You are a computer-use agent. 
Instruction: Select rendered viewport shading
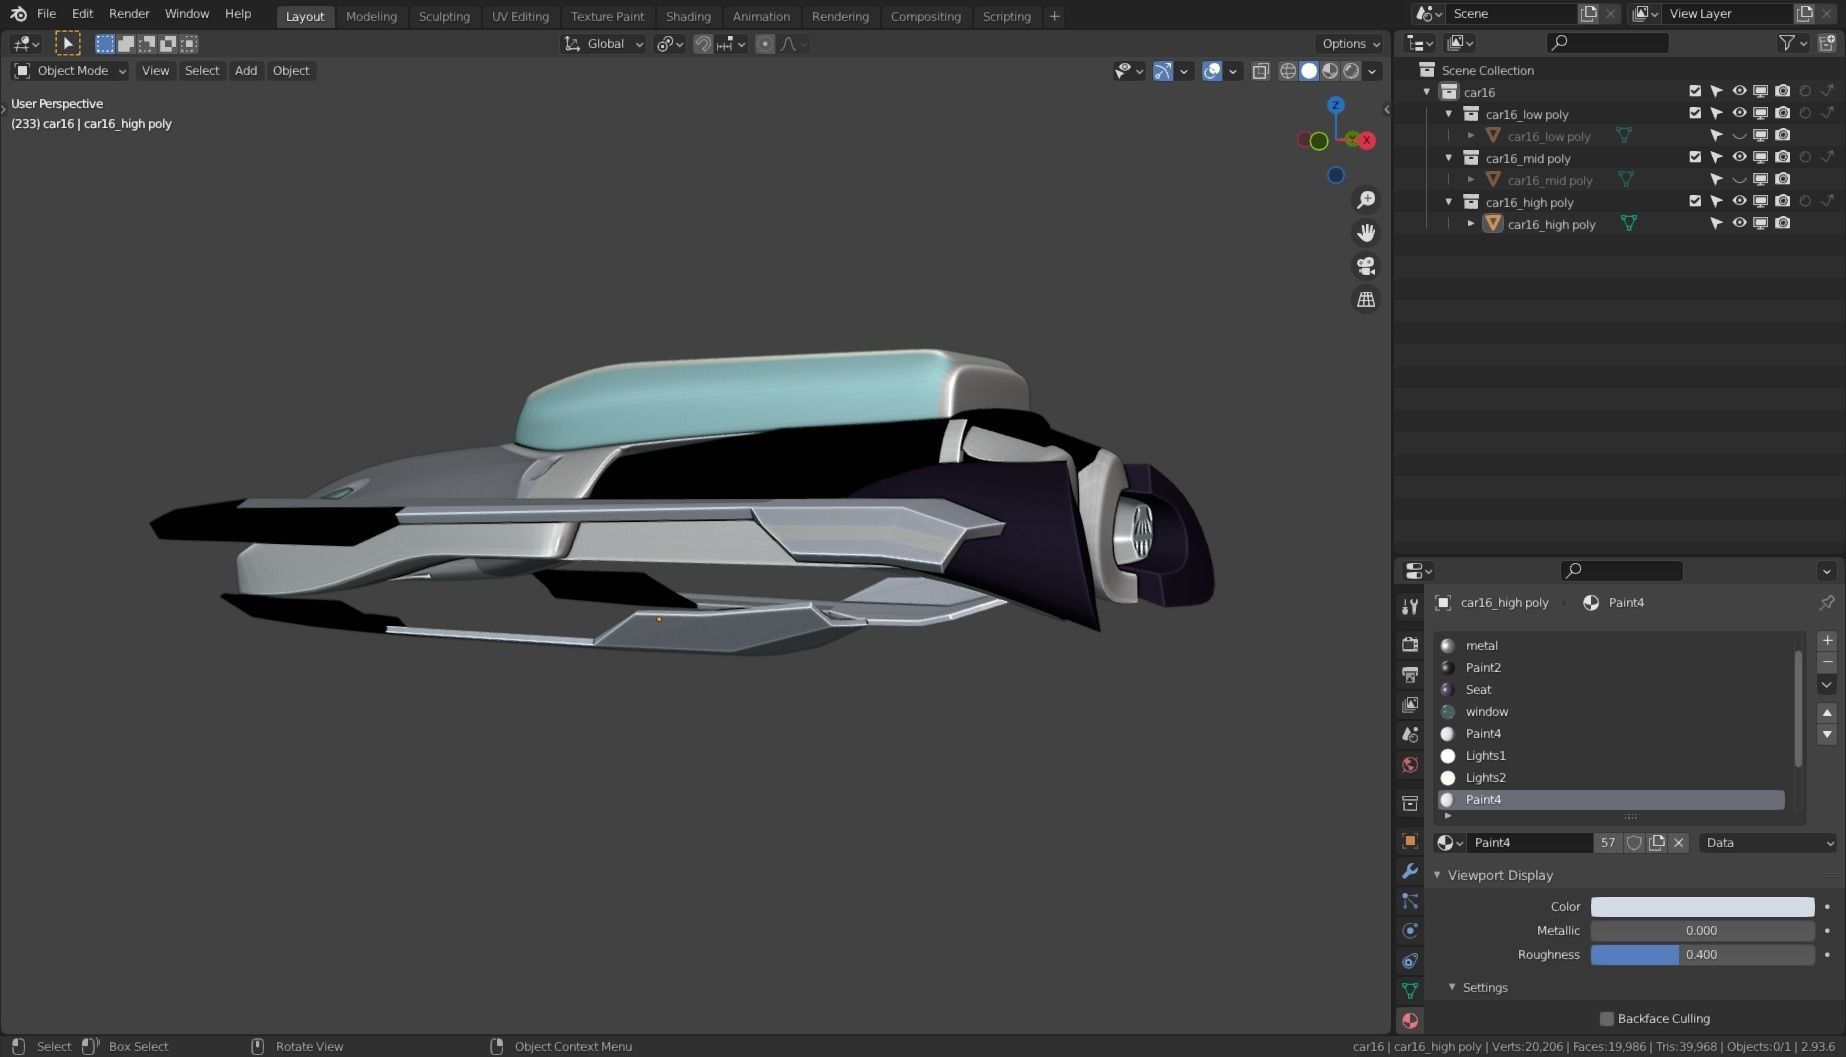pyautogui.click(x=1351, y=71)
